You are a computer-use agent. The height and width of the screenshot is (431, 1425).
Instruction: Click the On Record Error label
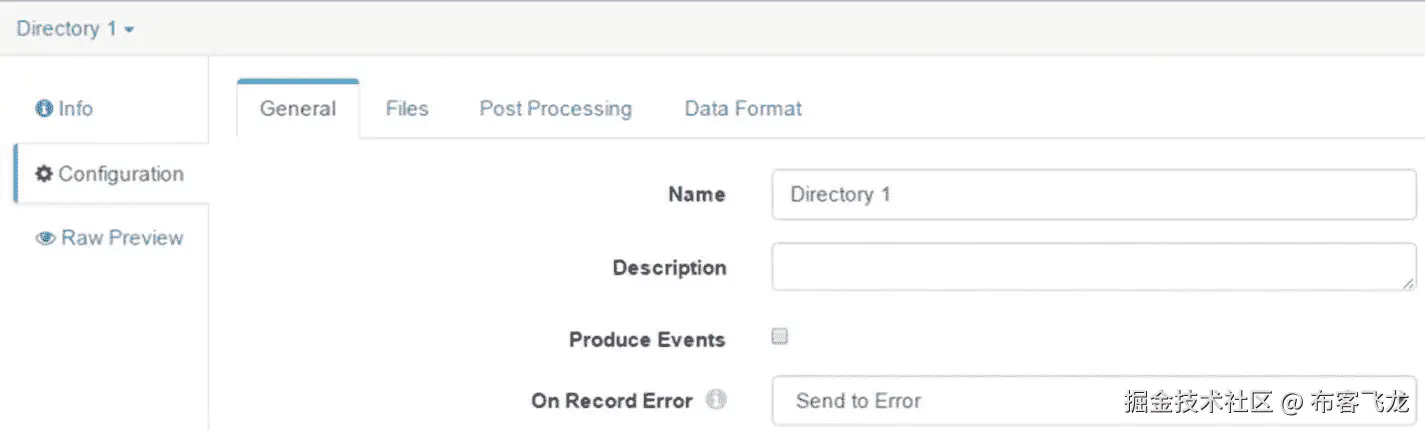click(x=612, y=401)
